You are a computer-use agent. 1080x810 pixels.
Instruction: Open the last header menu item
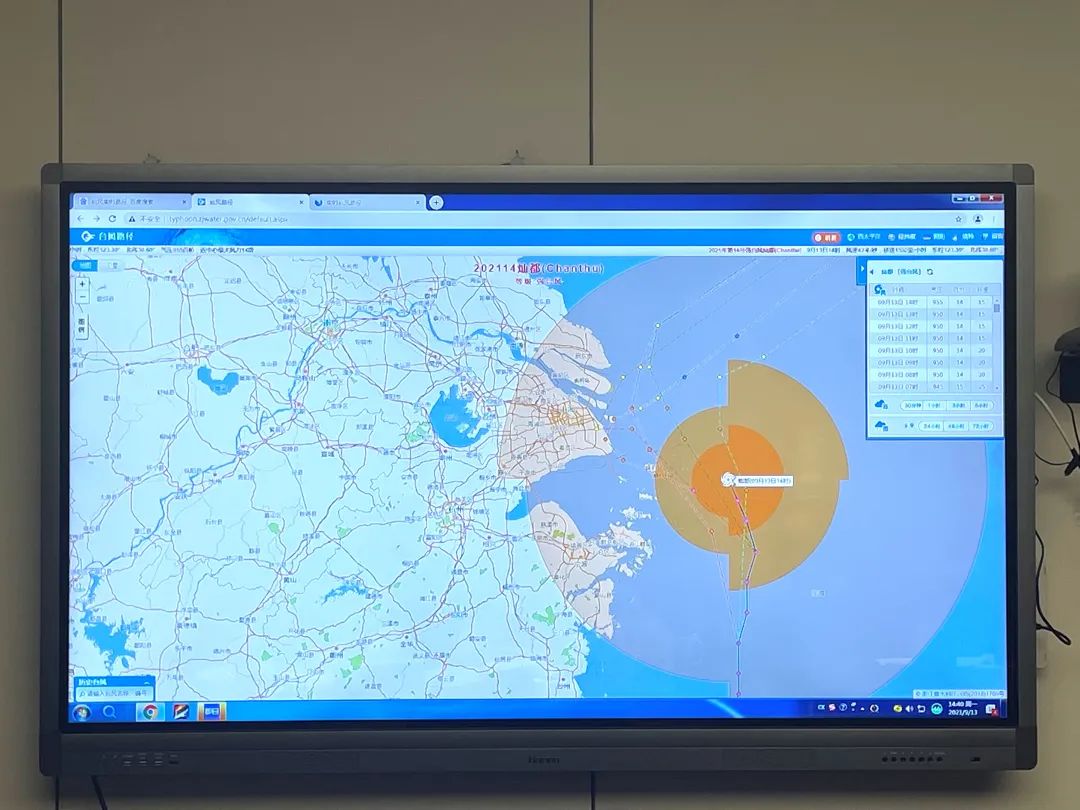tap(993, 237)
